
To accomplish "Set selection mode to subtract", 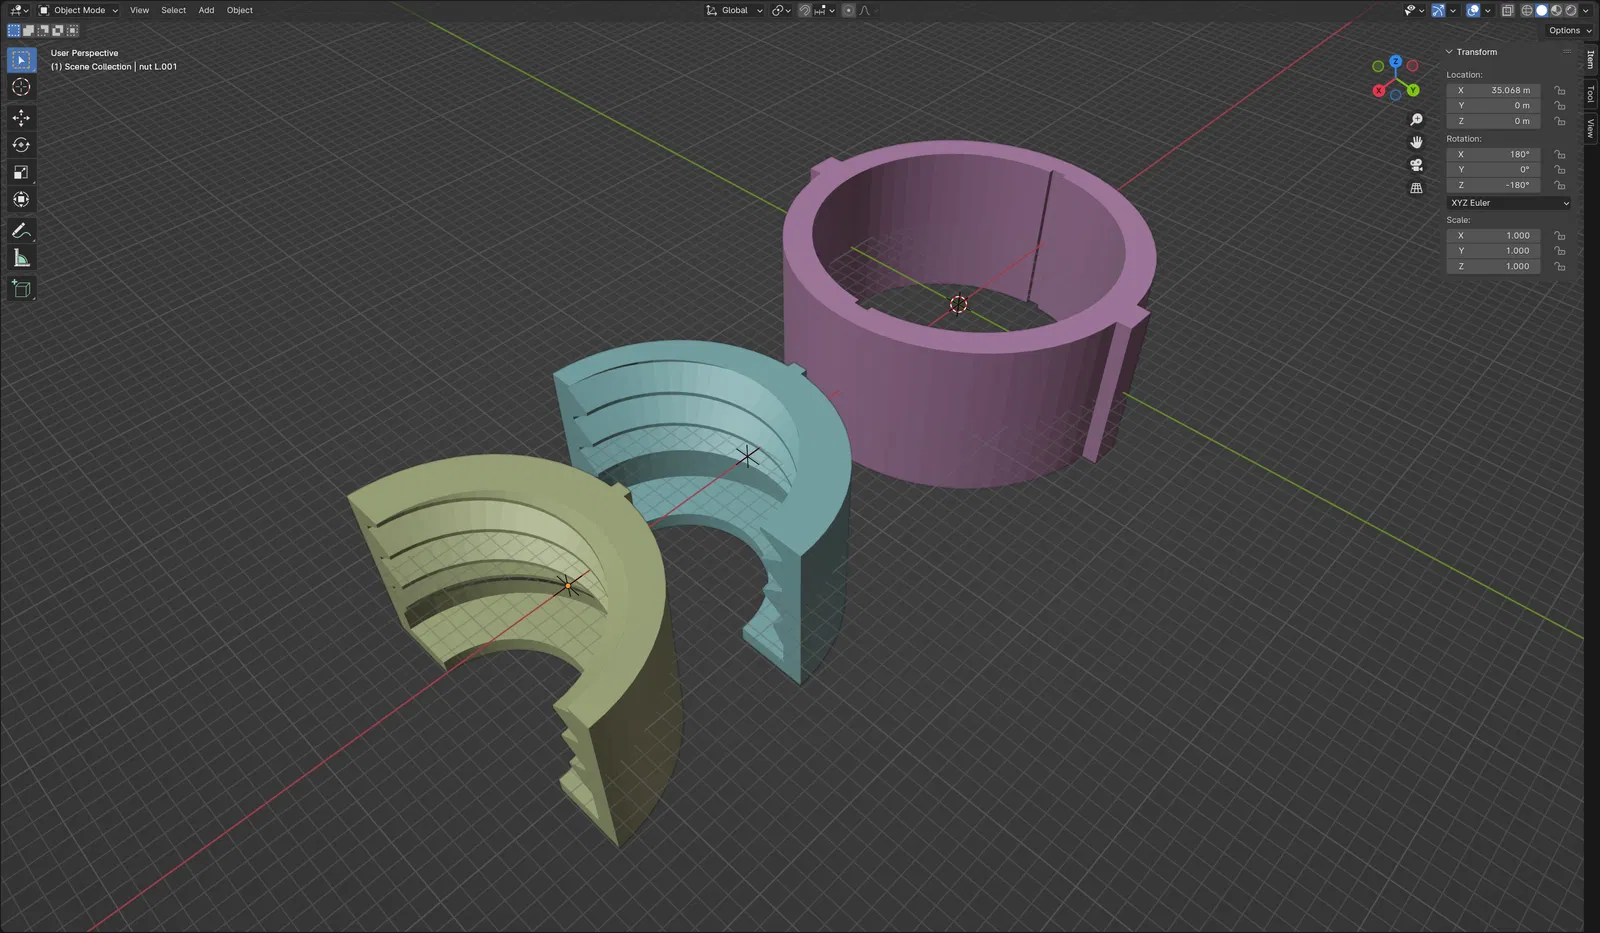I will (43, 31).
